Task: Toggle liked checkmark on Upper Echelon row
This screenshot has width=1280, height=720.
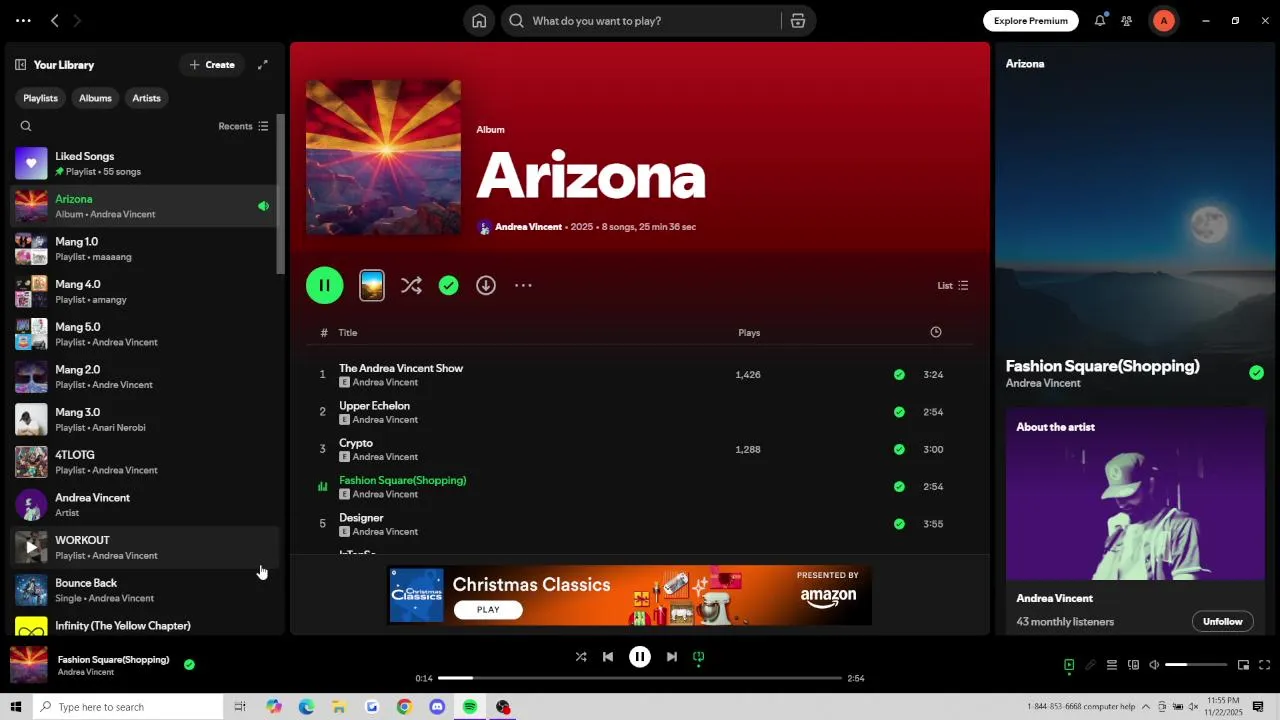Action: pyautogui.click(x=899, y=412)
